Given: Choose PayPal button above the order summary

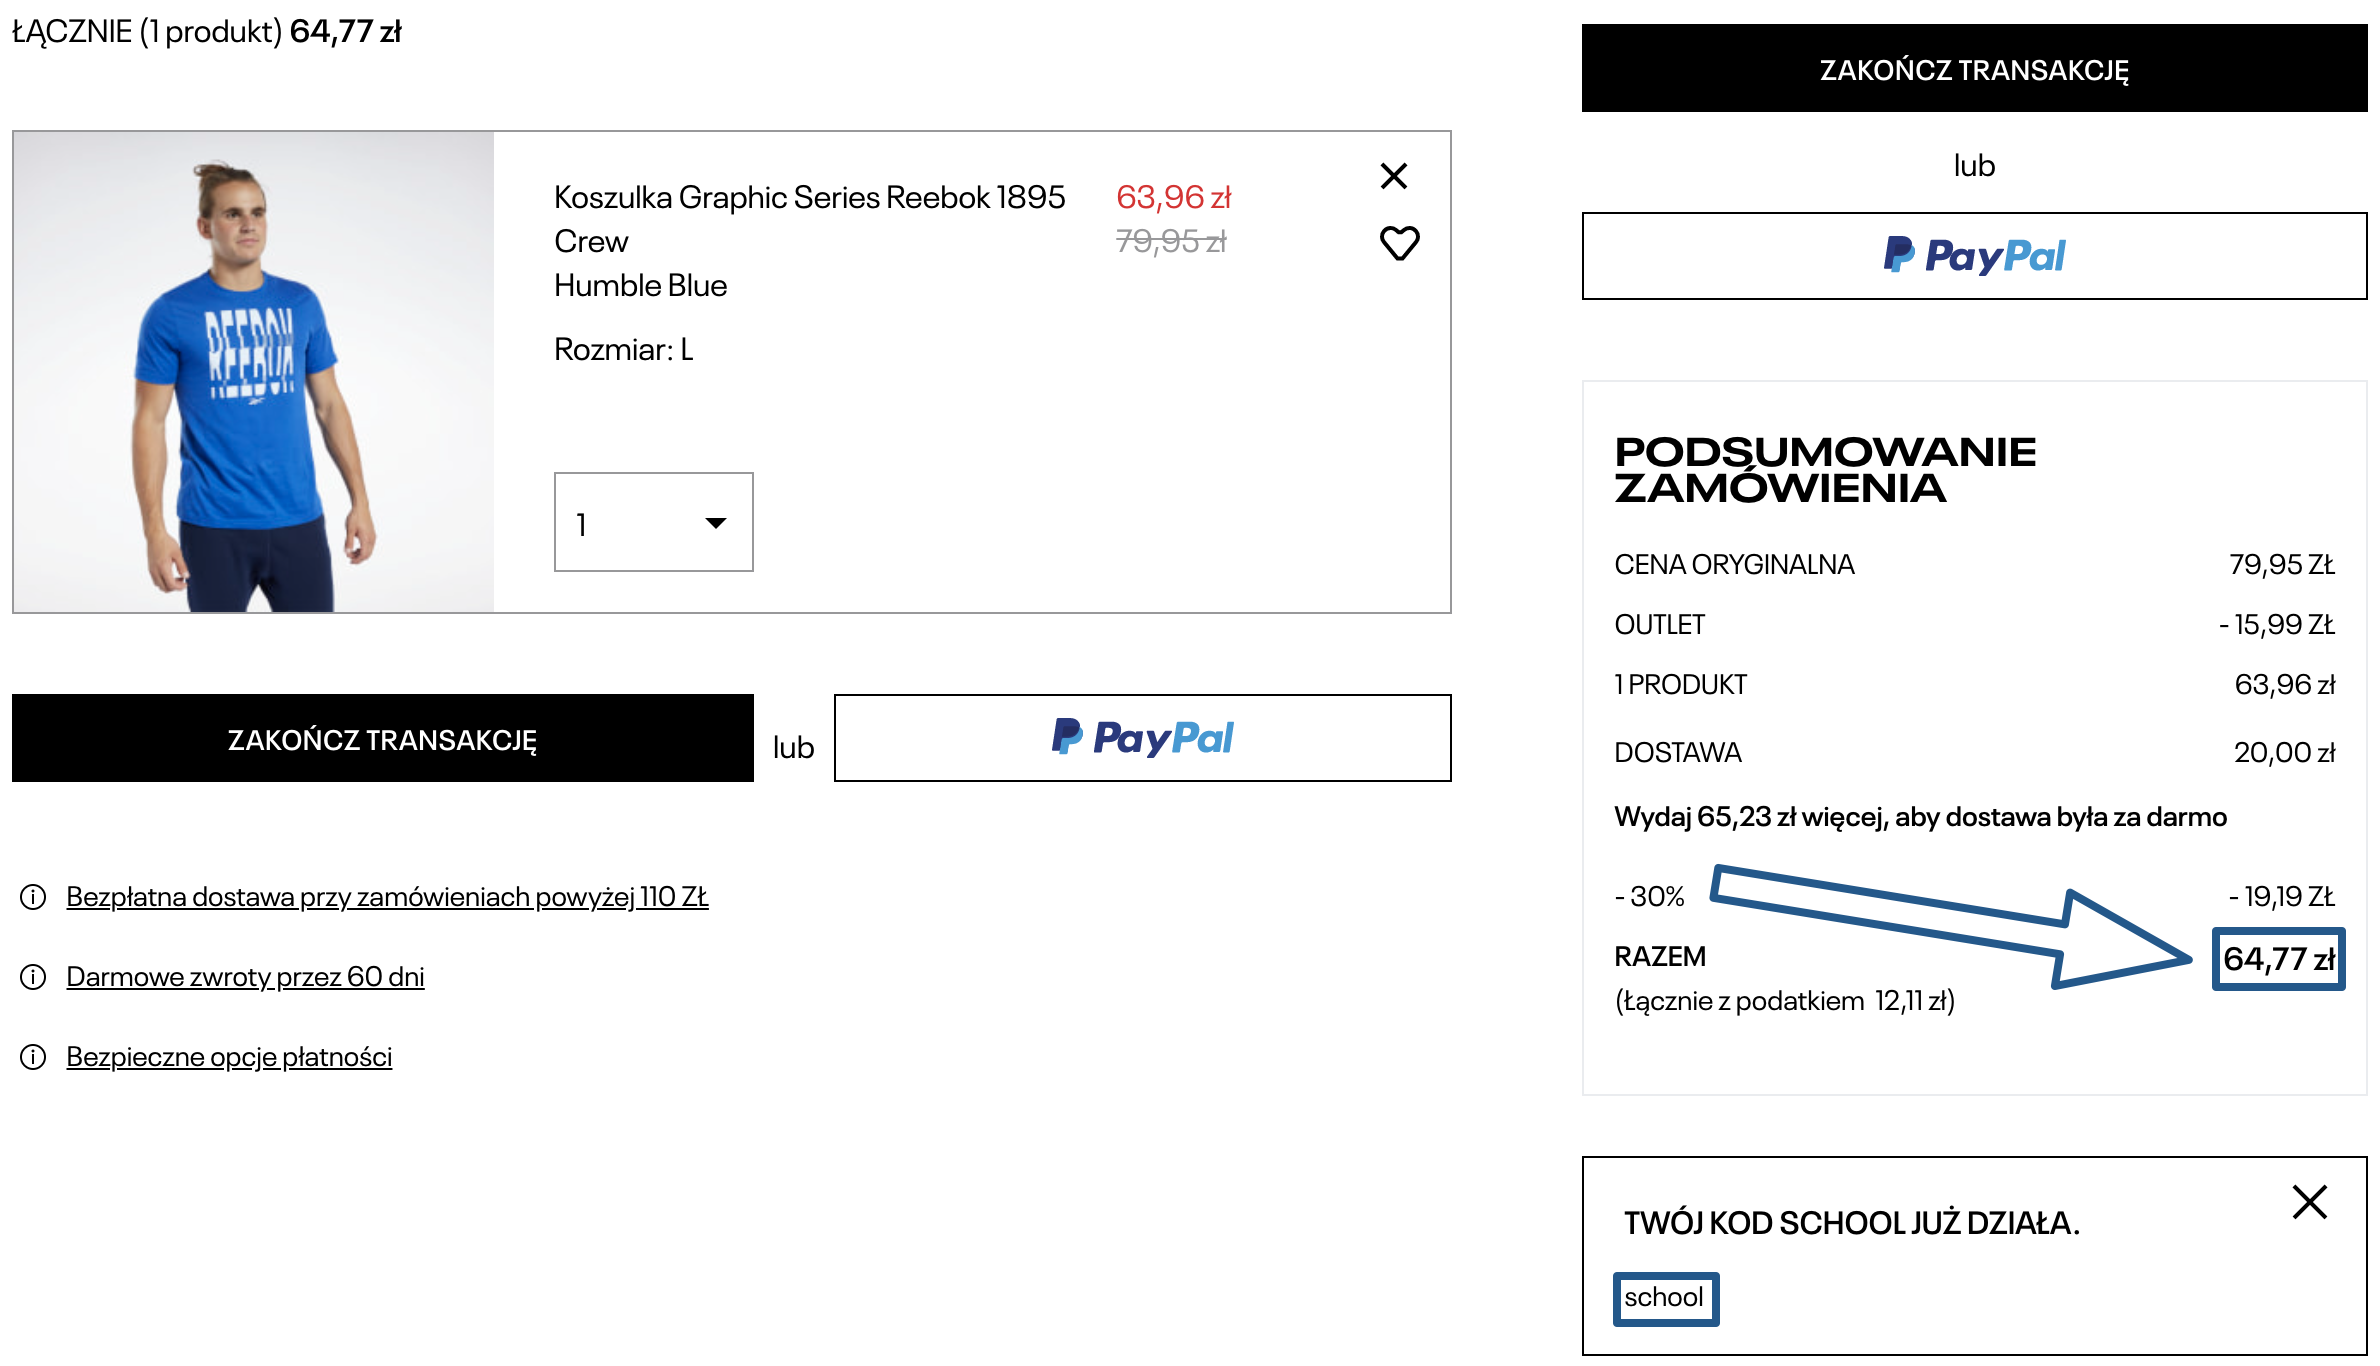Looking at the screenshot, I should point(1973,256).
